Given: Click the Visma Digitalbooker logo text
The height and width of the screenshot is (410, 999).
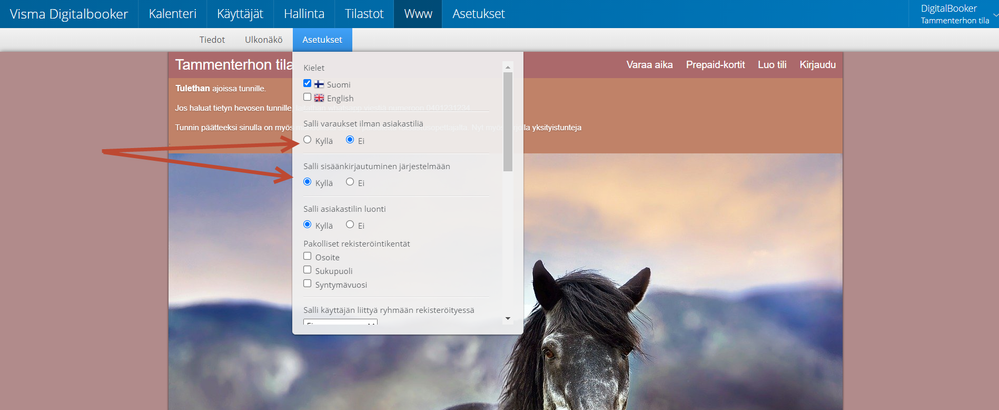Looking at the screenshot, I should [x=69, y=14].
